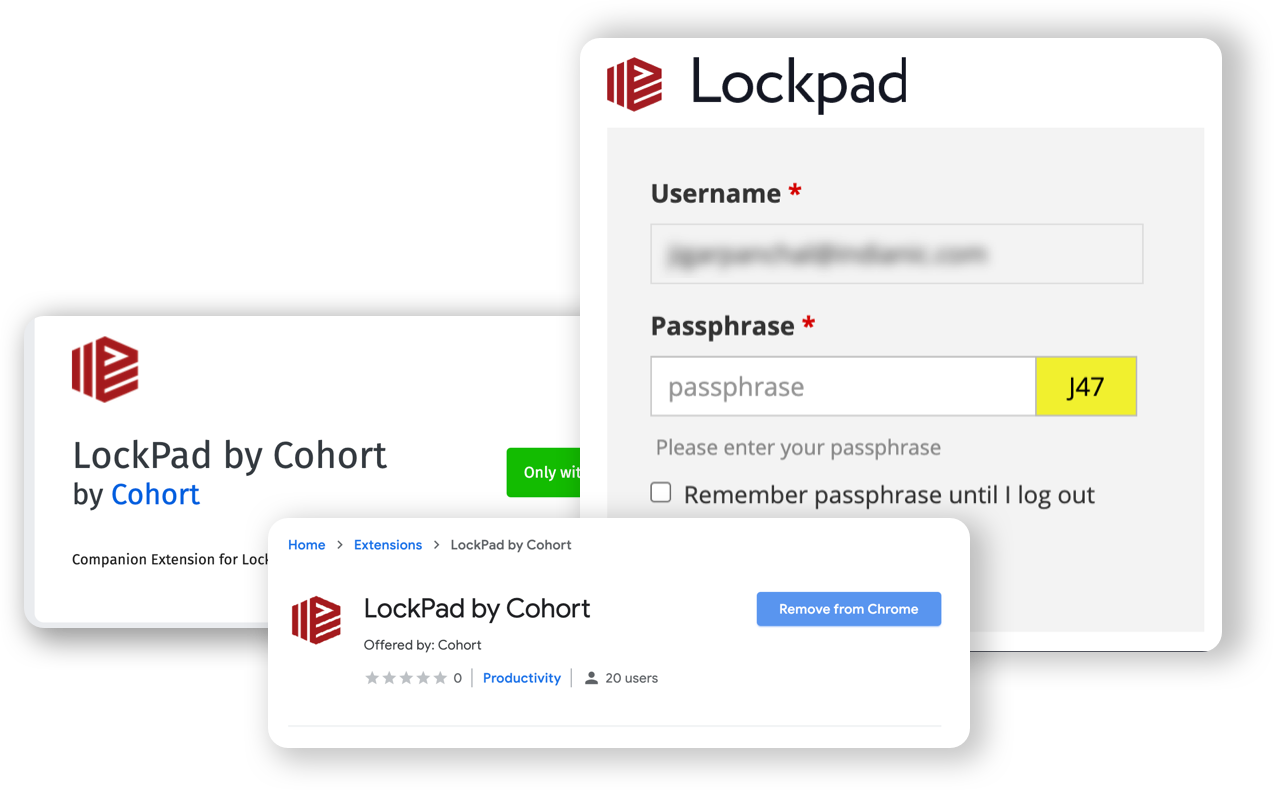Click the red LockPad logo on the Cohort card

click(105, 369)
